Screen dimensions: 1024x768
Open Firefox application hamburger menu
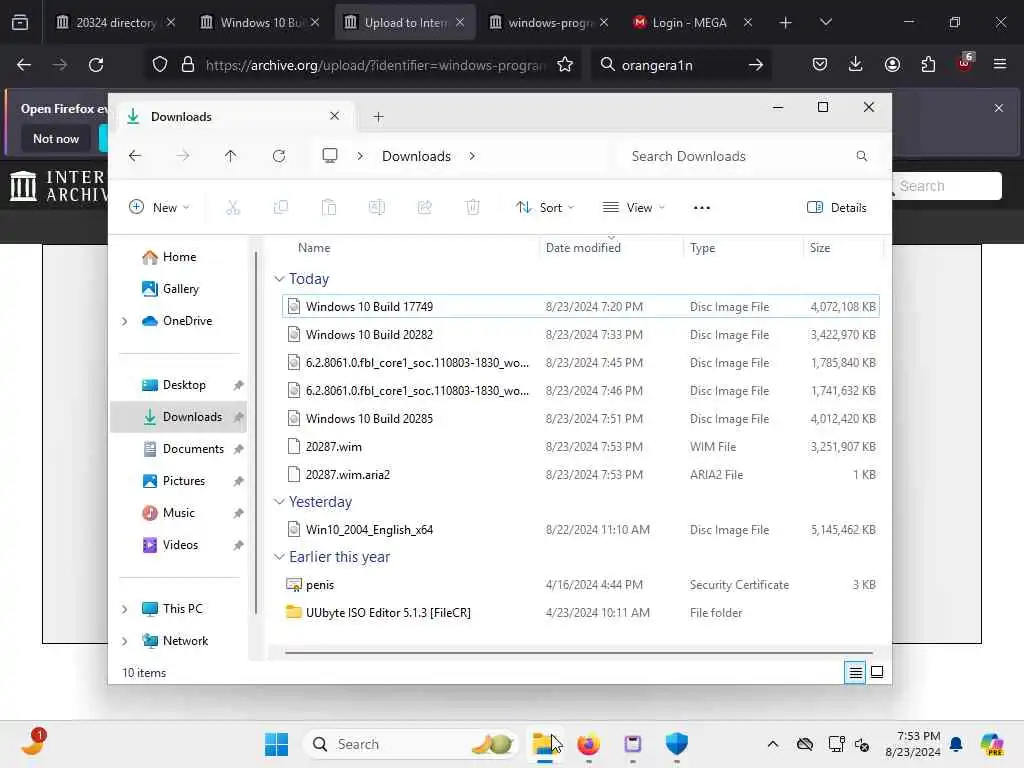point(1000,64)
